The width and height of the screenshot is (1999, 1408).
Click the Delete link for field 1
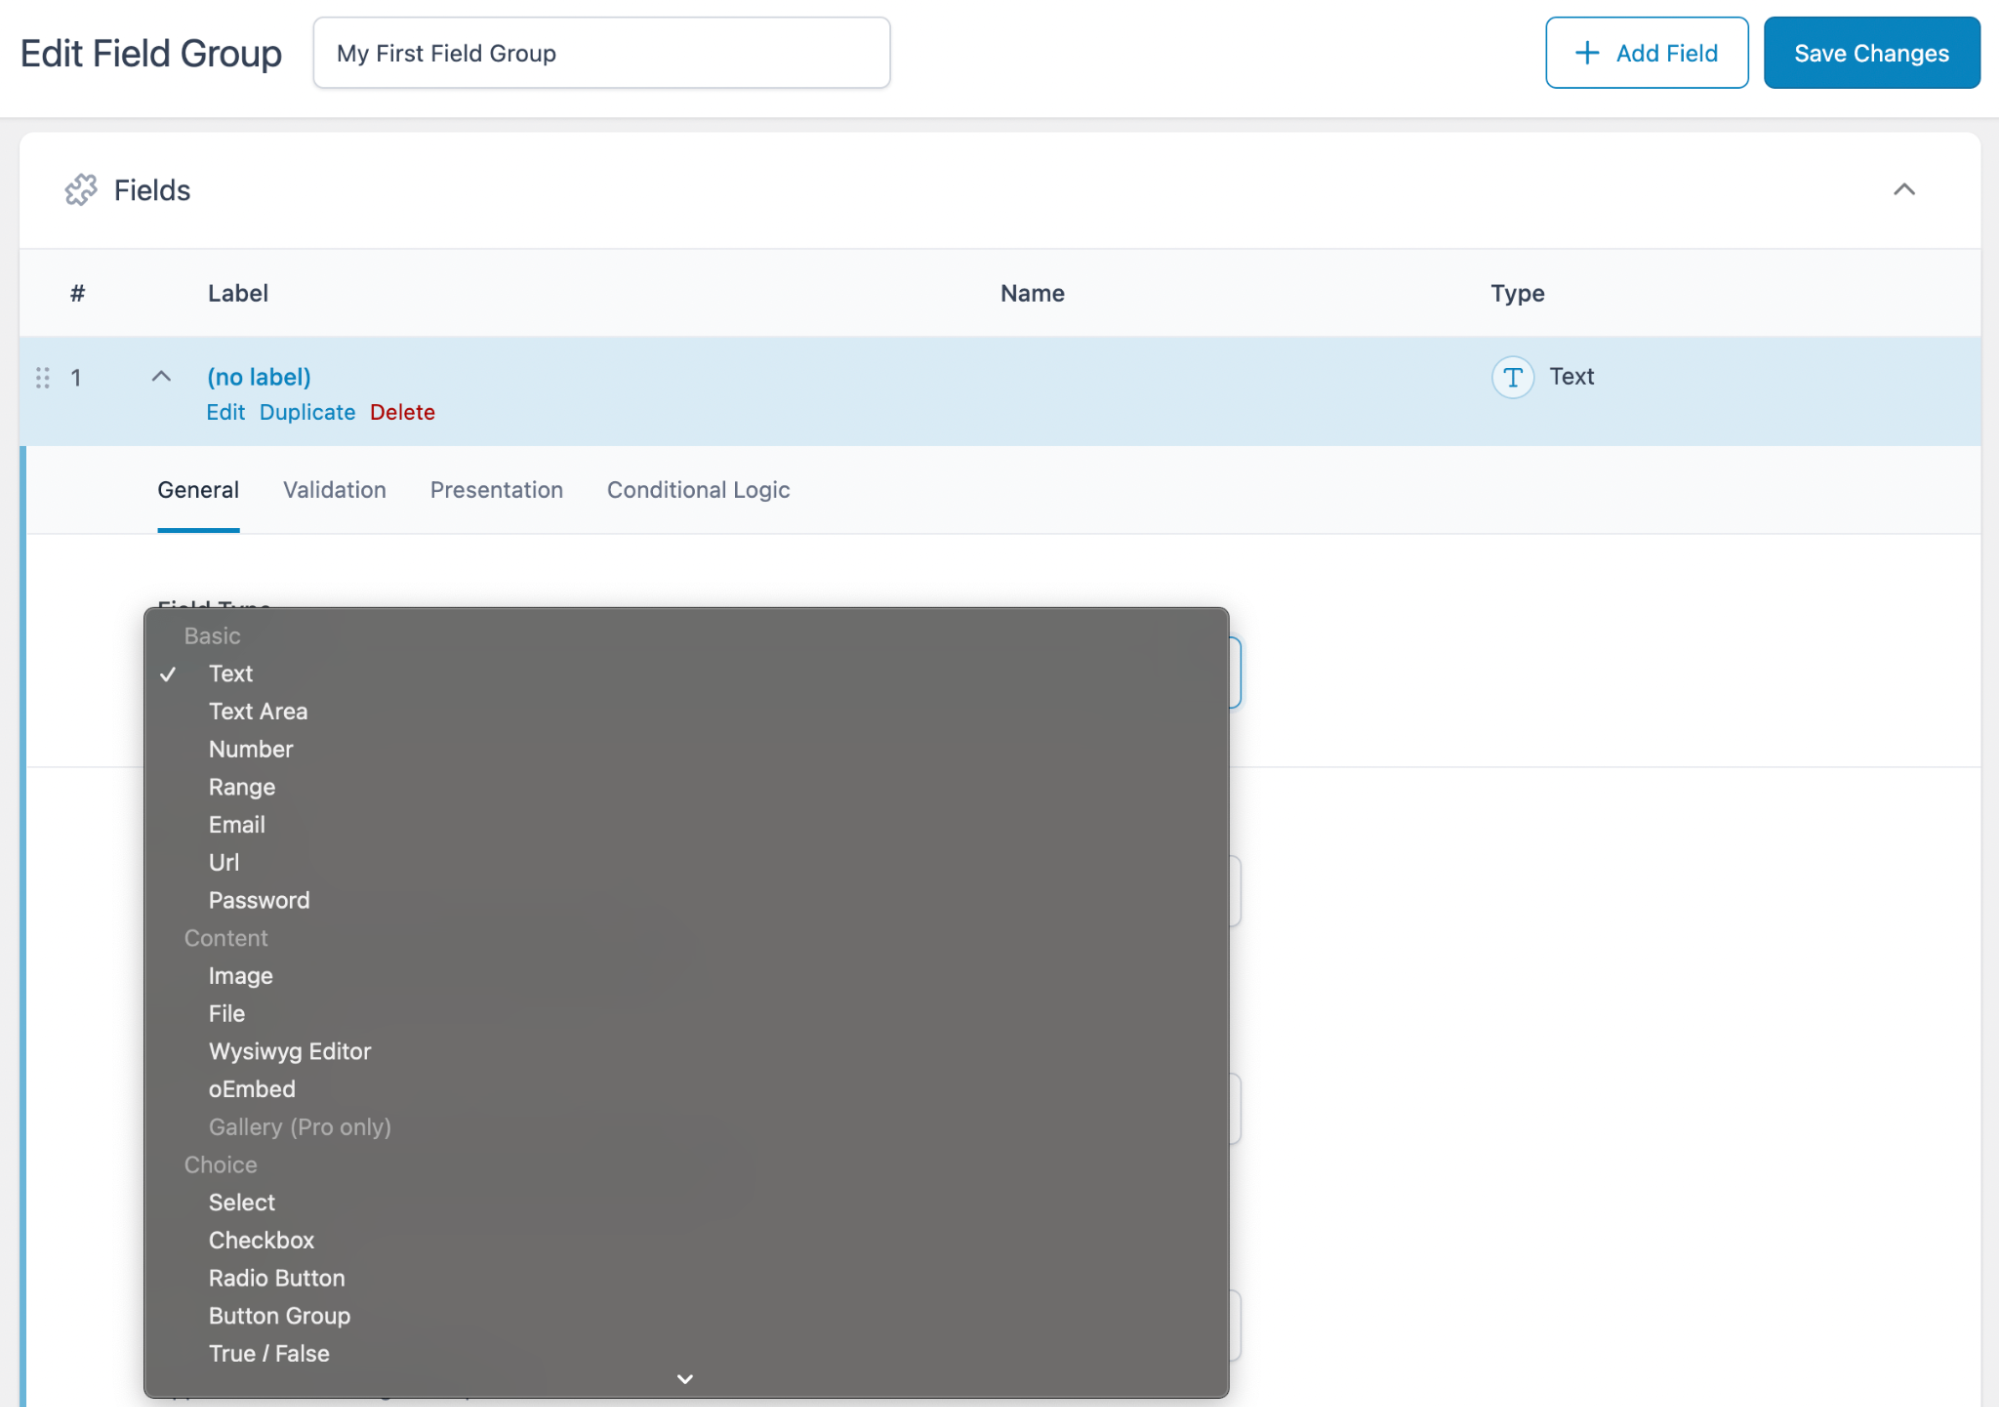pos(401,411)
